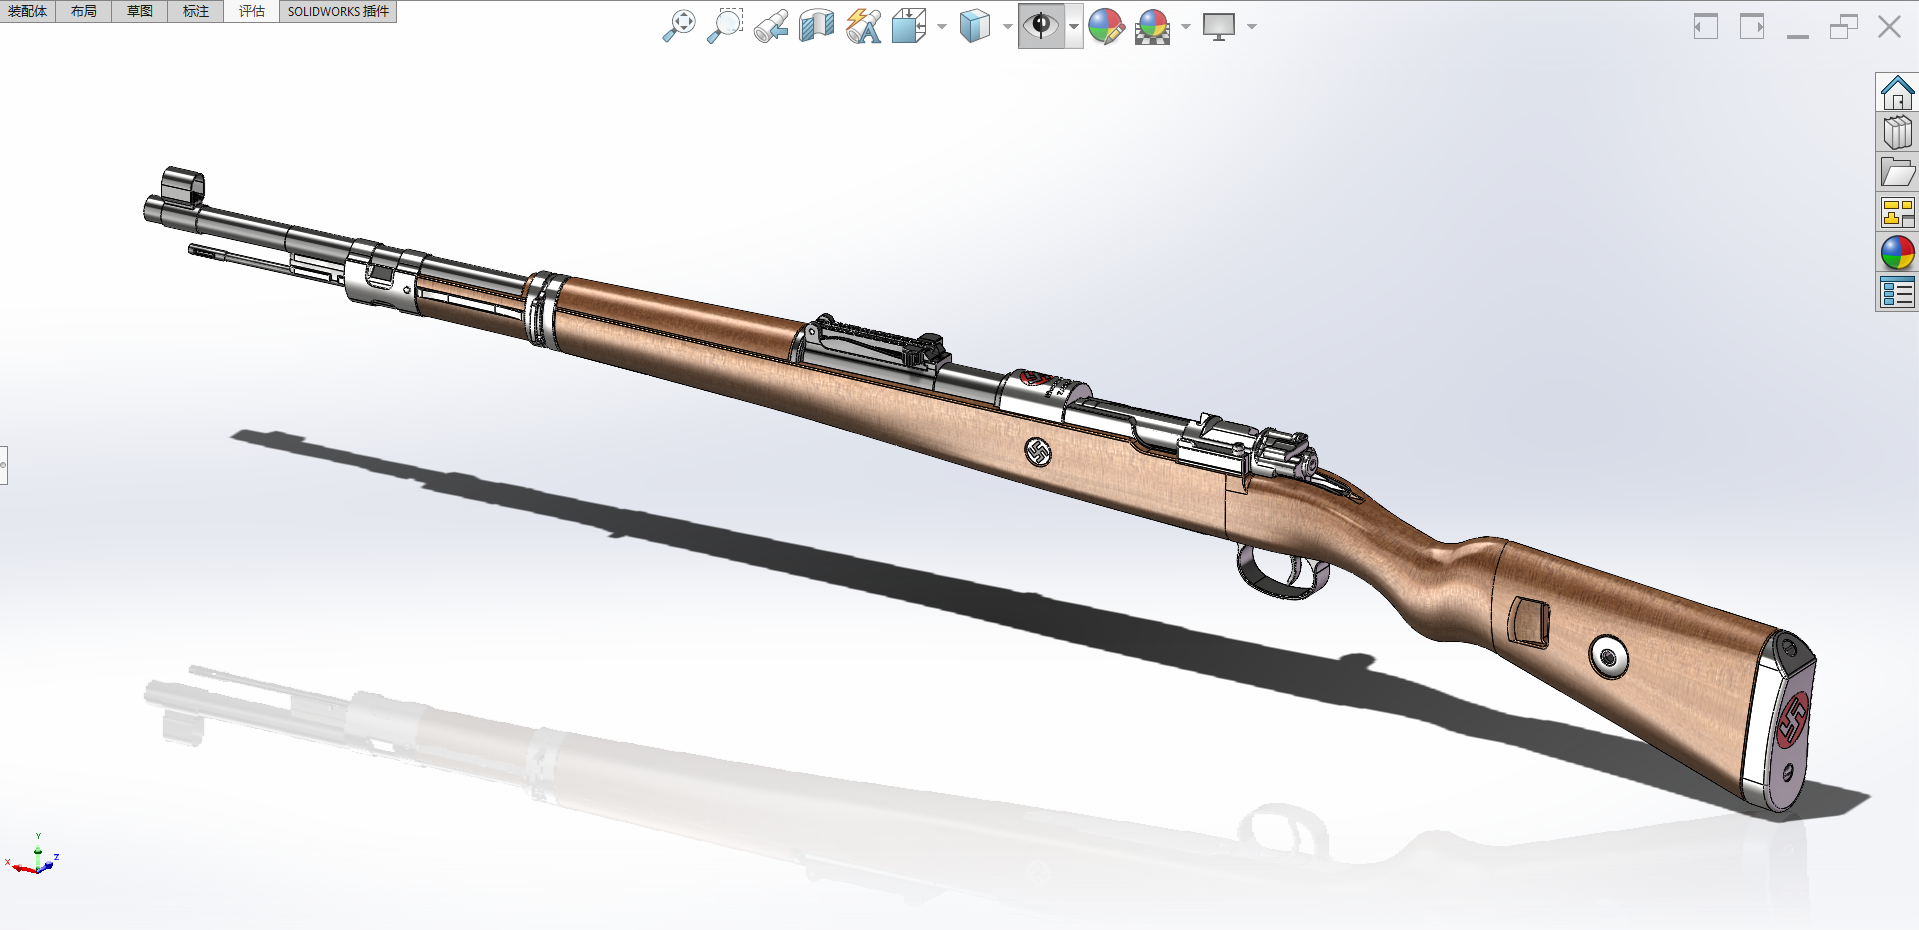Return to the Previous View
The image size is (1919, 930).
coord(771,26)
